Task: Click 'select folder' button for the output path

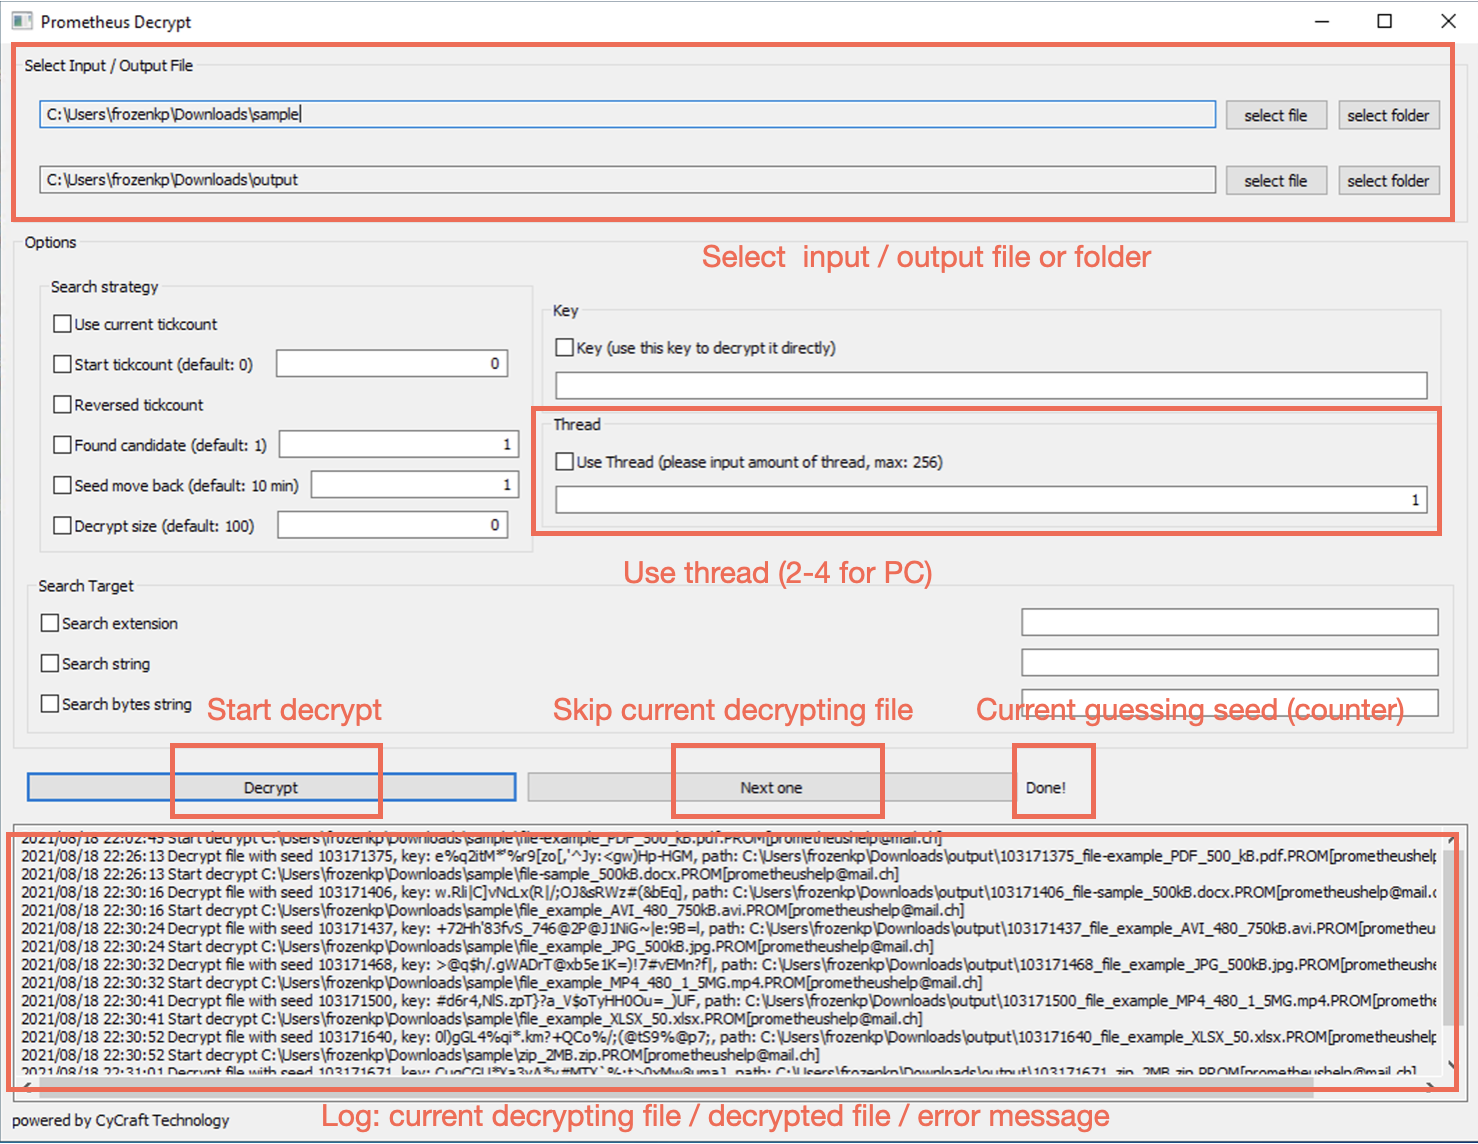Action: (1388, 181)
